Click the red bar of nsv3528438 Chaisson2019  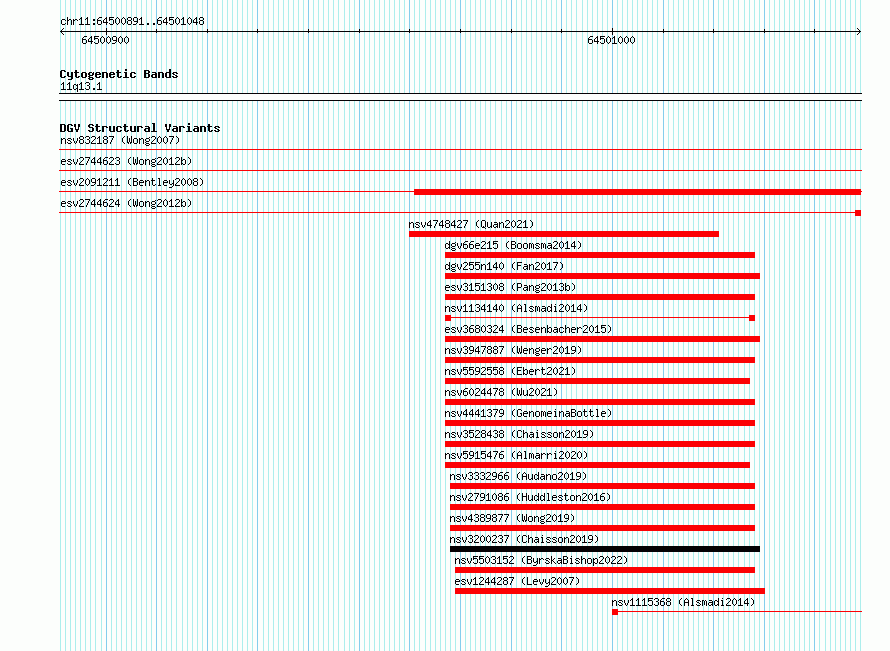click(600, 444)
